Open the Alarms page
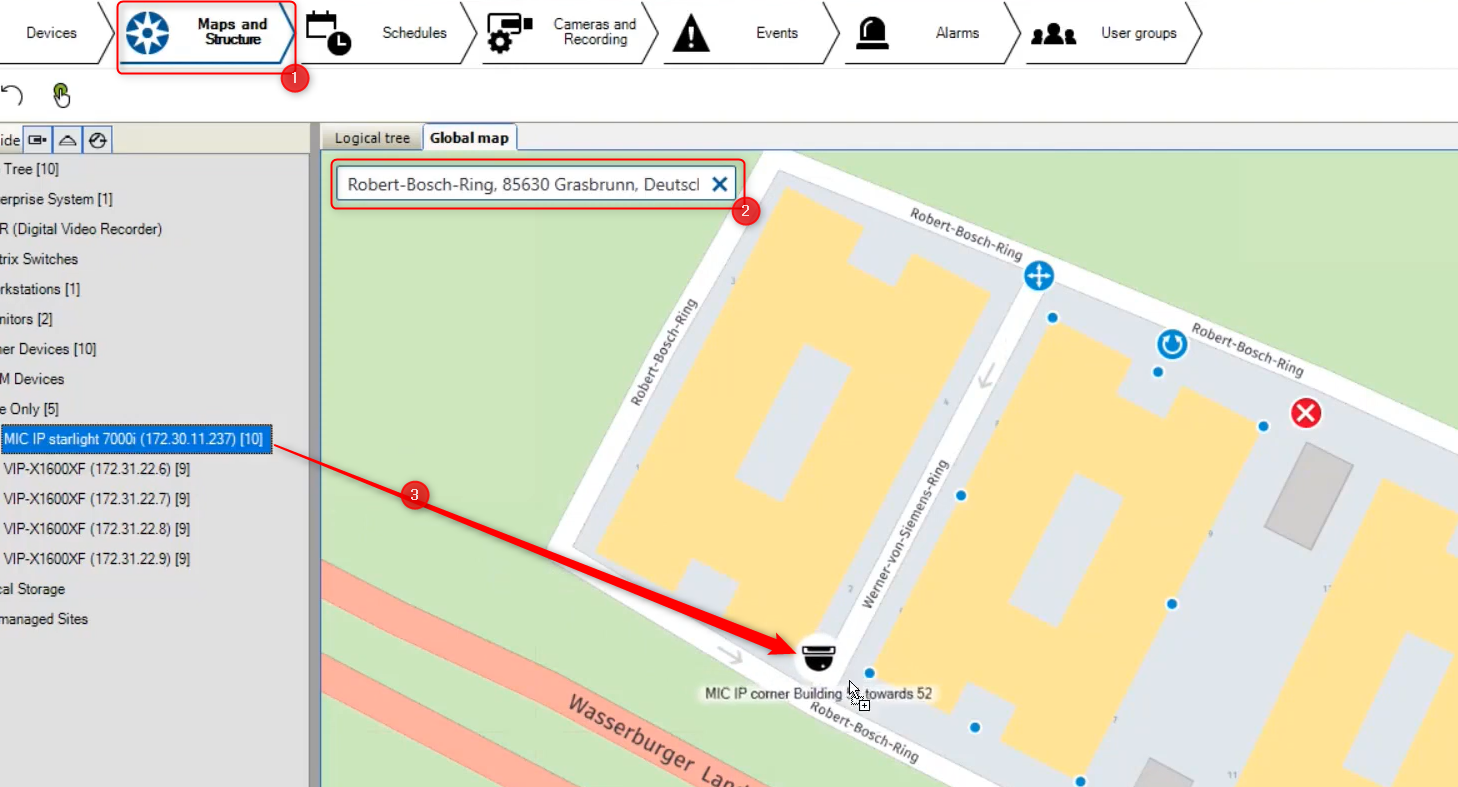The height and width of the screenshot is (787, 1458). click(x=933, y=33)
